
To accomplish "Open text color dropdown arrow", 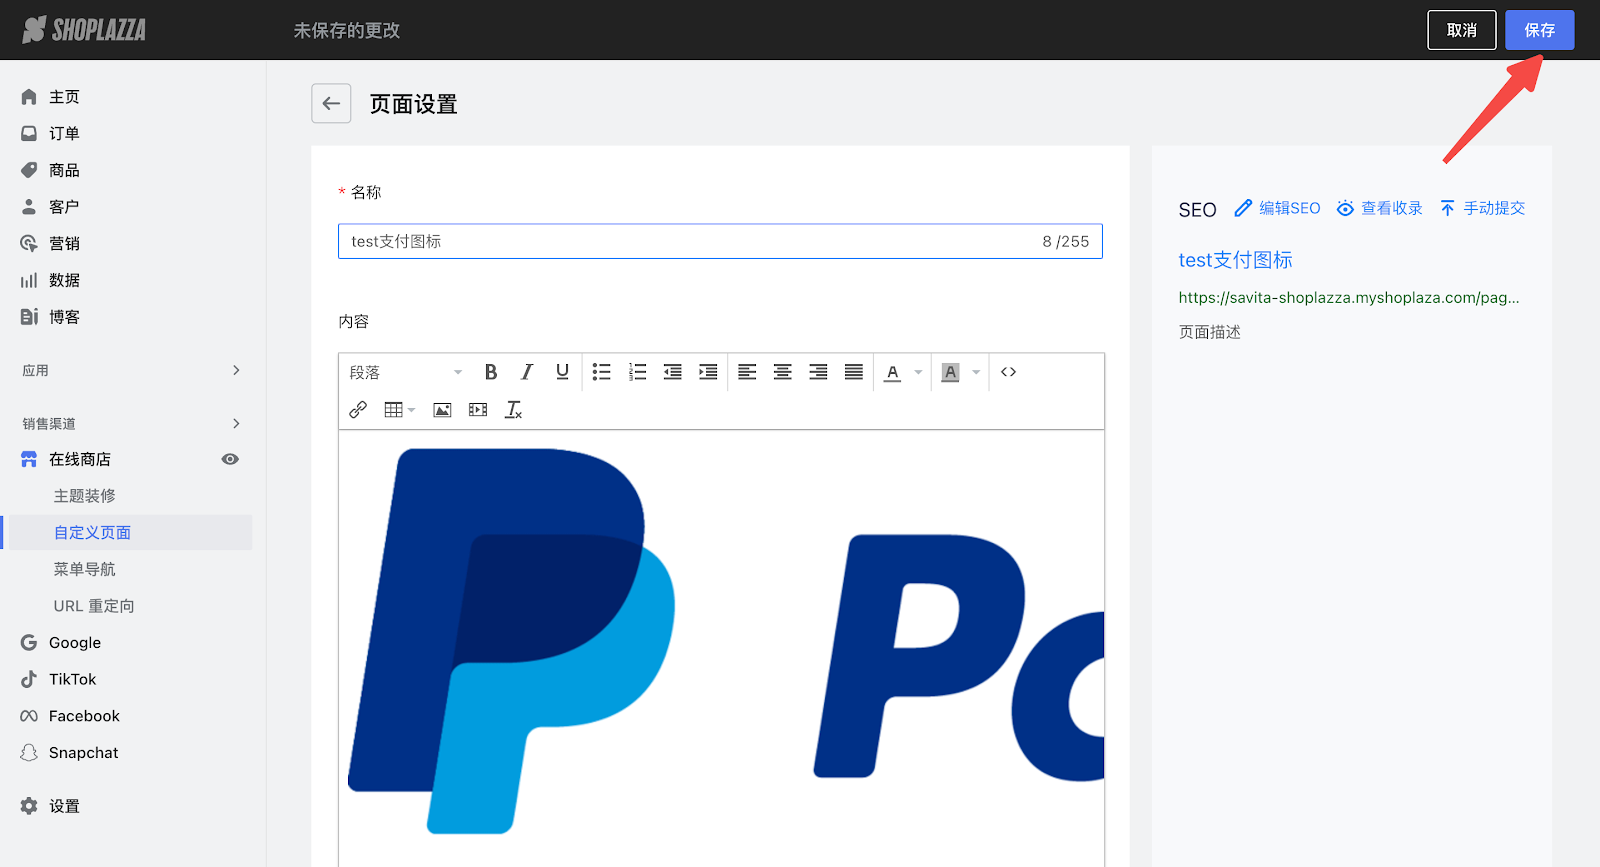I will pyautogui.click(x=918, y=372).
